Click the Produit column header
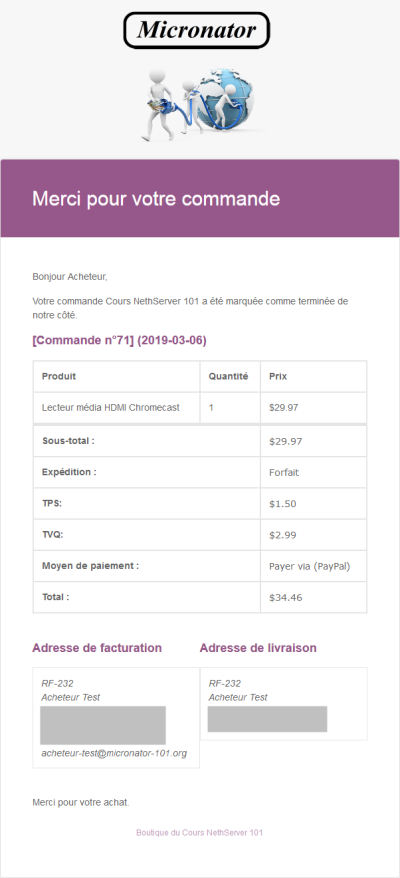 pos(59,376)
